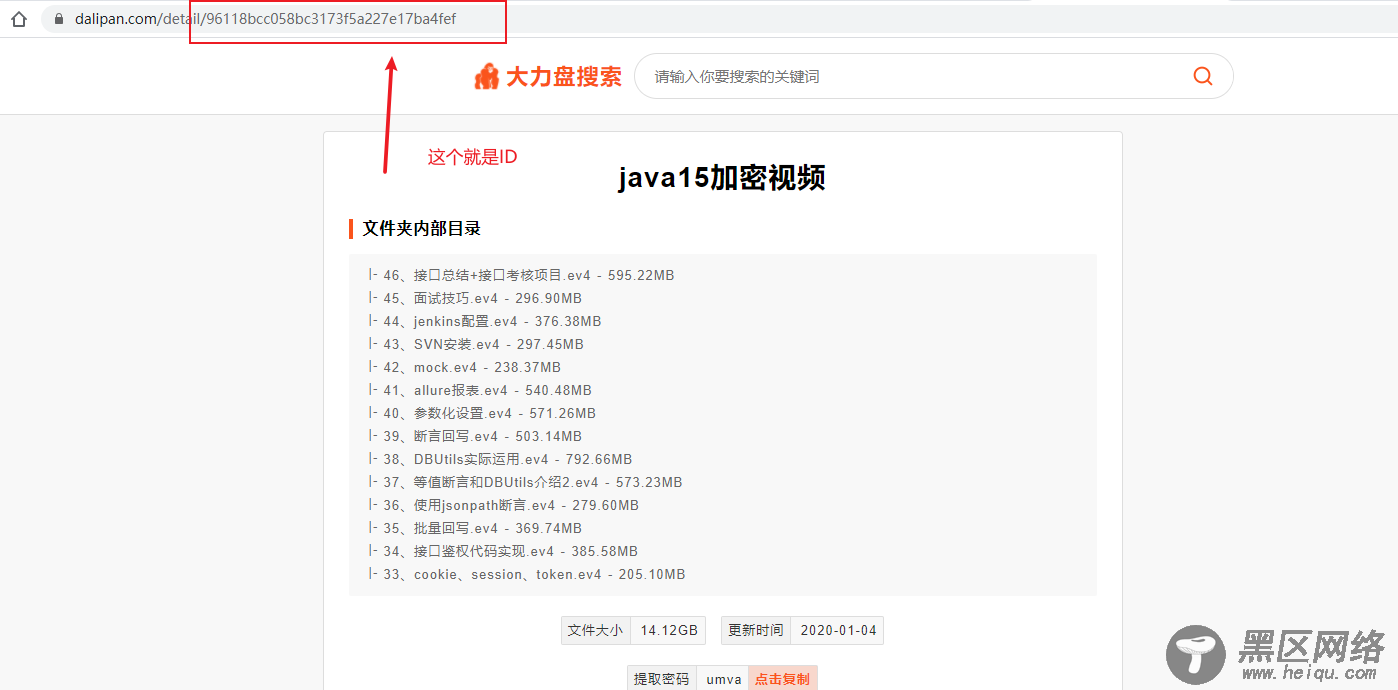Select row 36、使用jsonpath断言.ev4

tap(503, 505)
